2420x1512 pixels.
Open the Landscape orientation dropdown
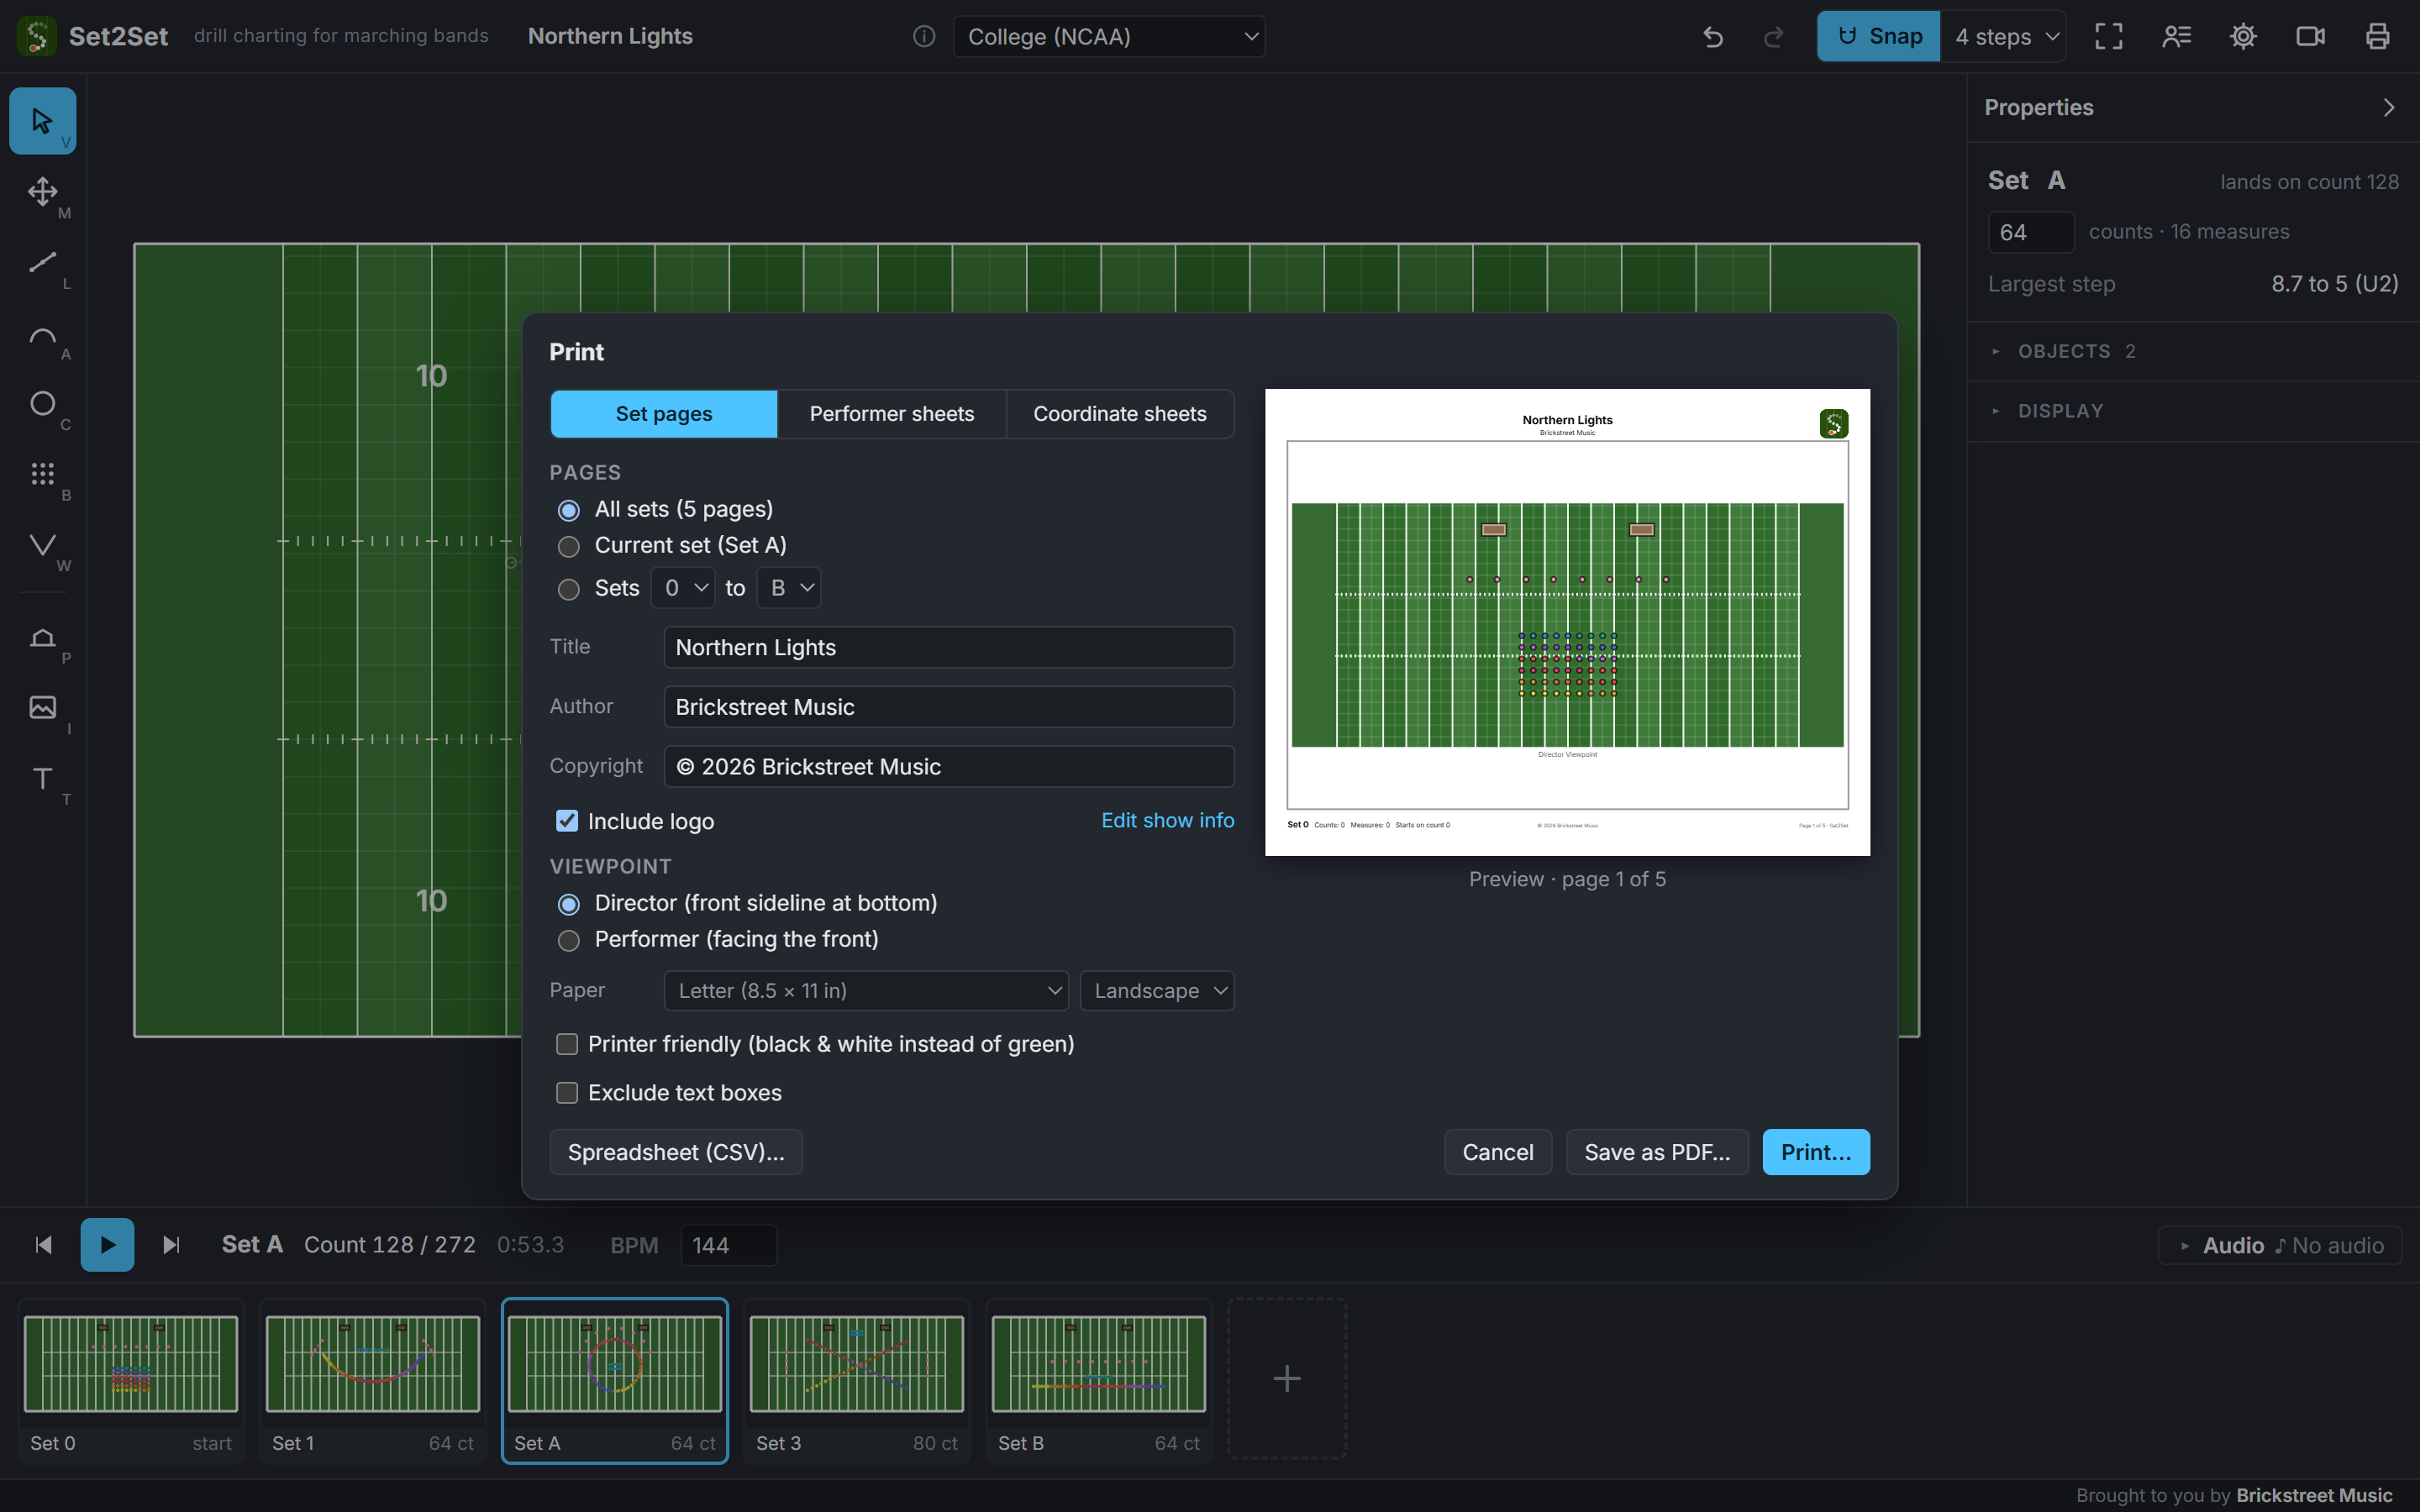pos(1157,991)
